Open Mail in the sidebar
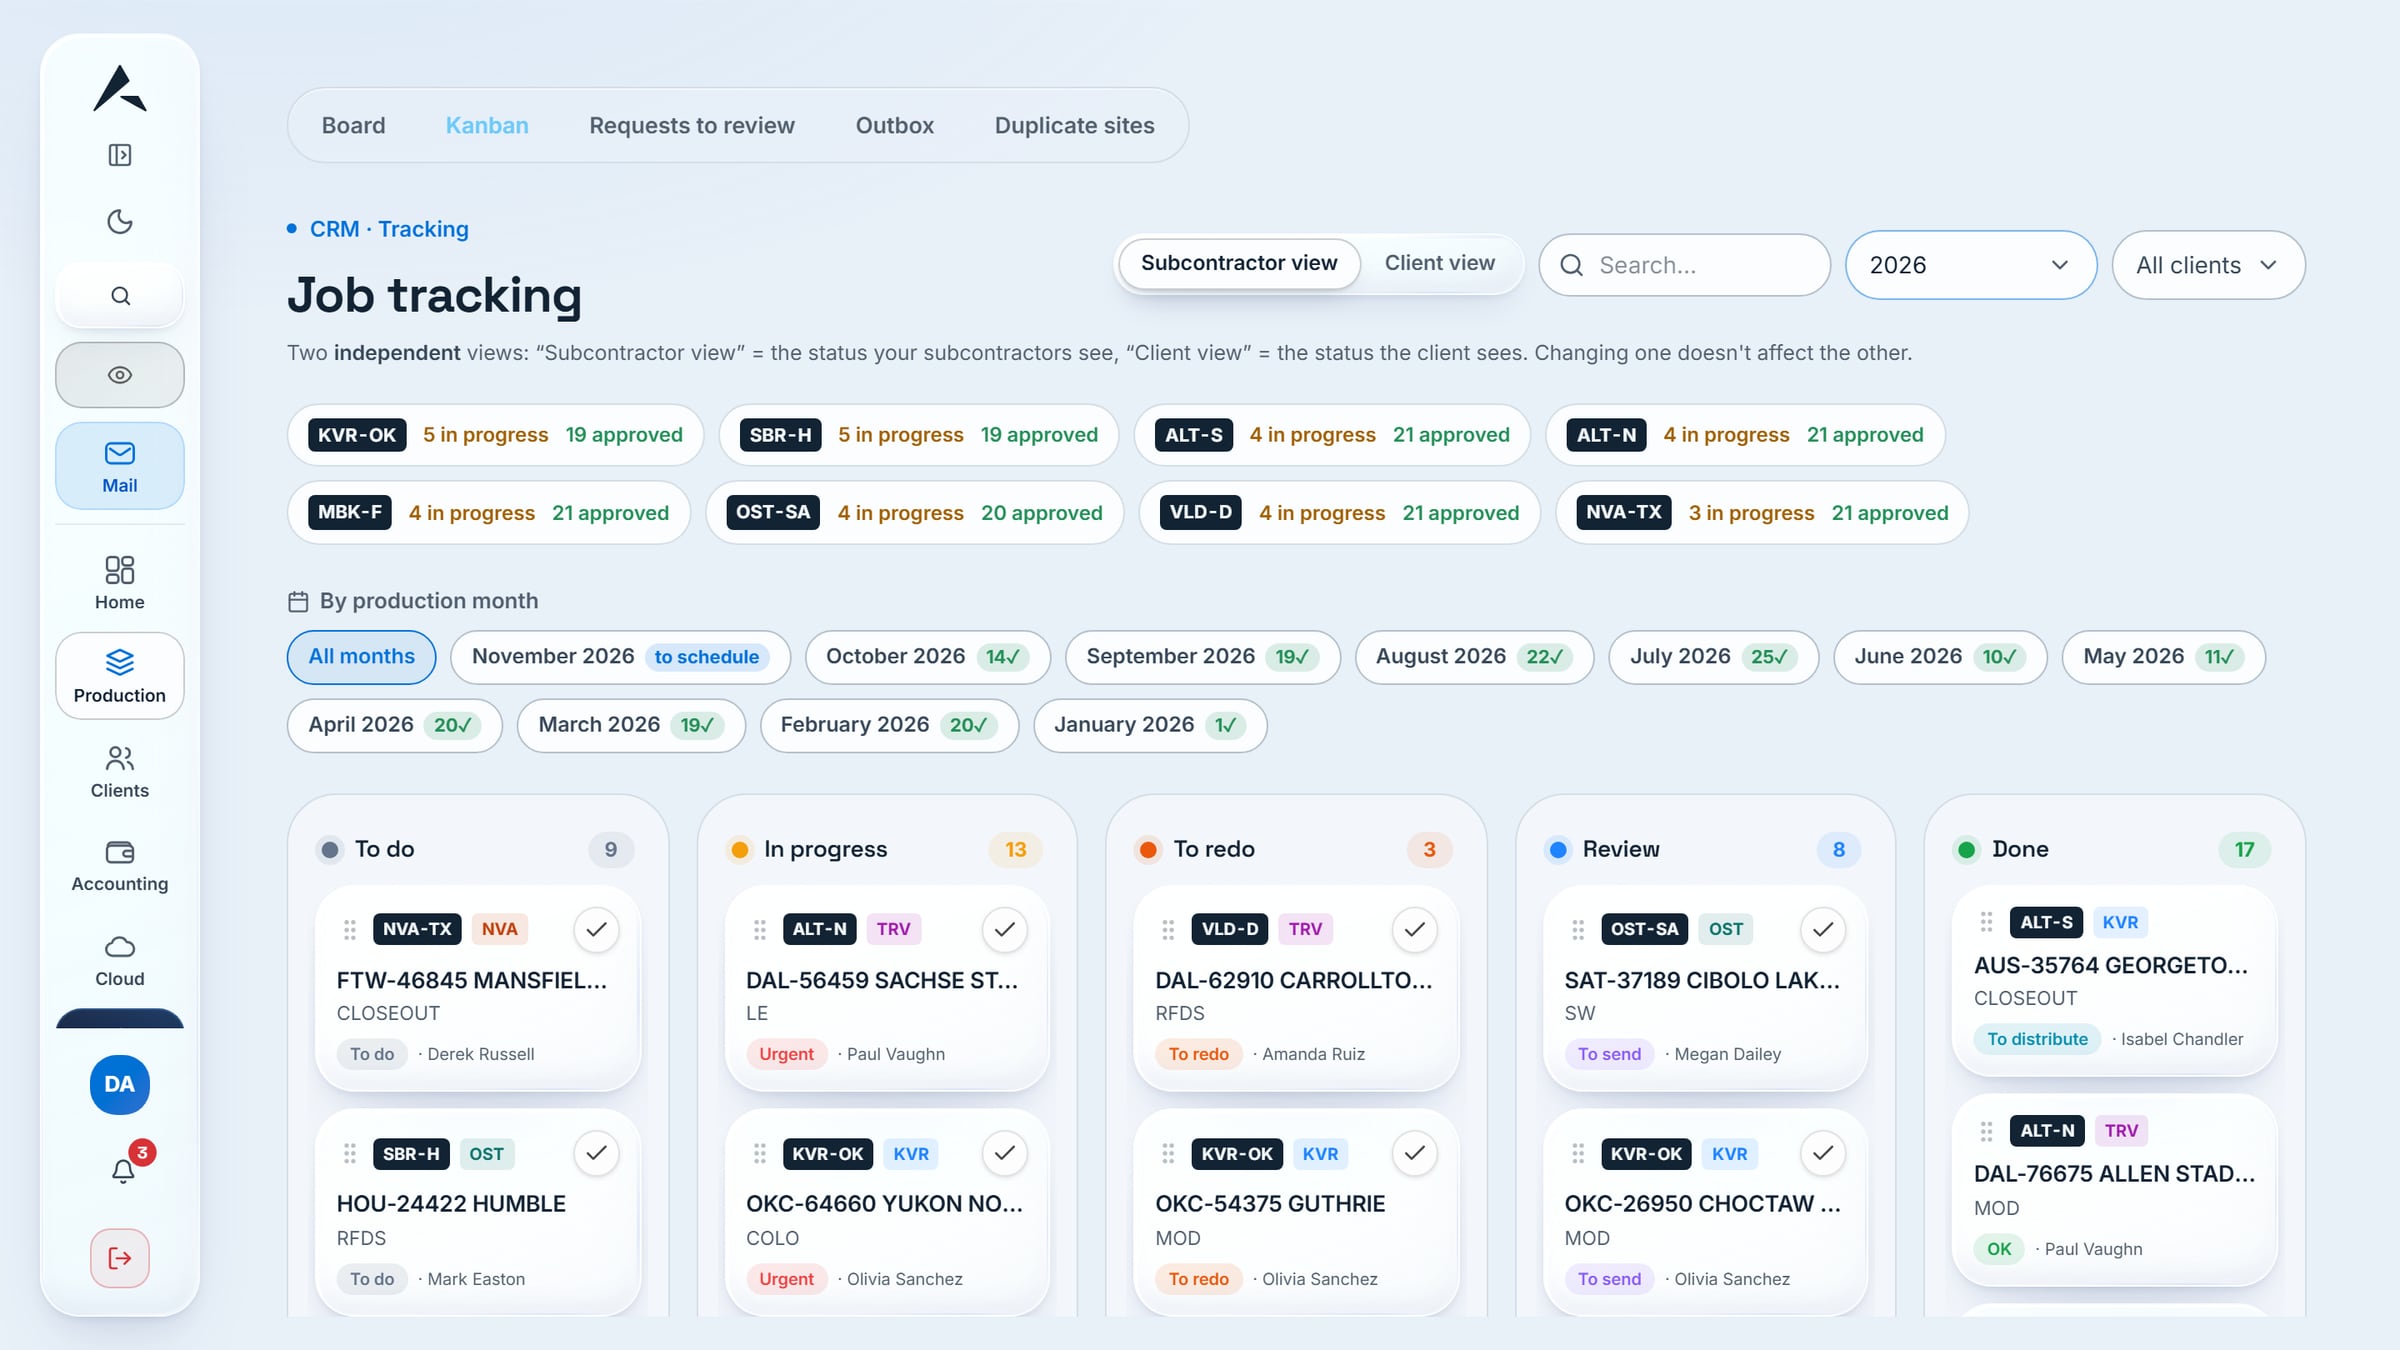This screenshot has width=2400, height=1350. click(120, 466)
